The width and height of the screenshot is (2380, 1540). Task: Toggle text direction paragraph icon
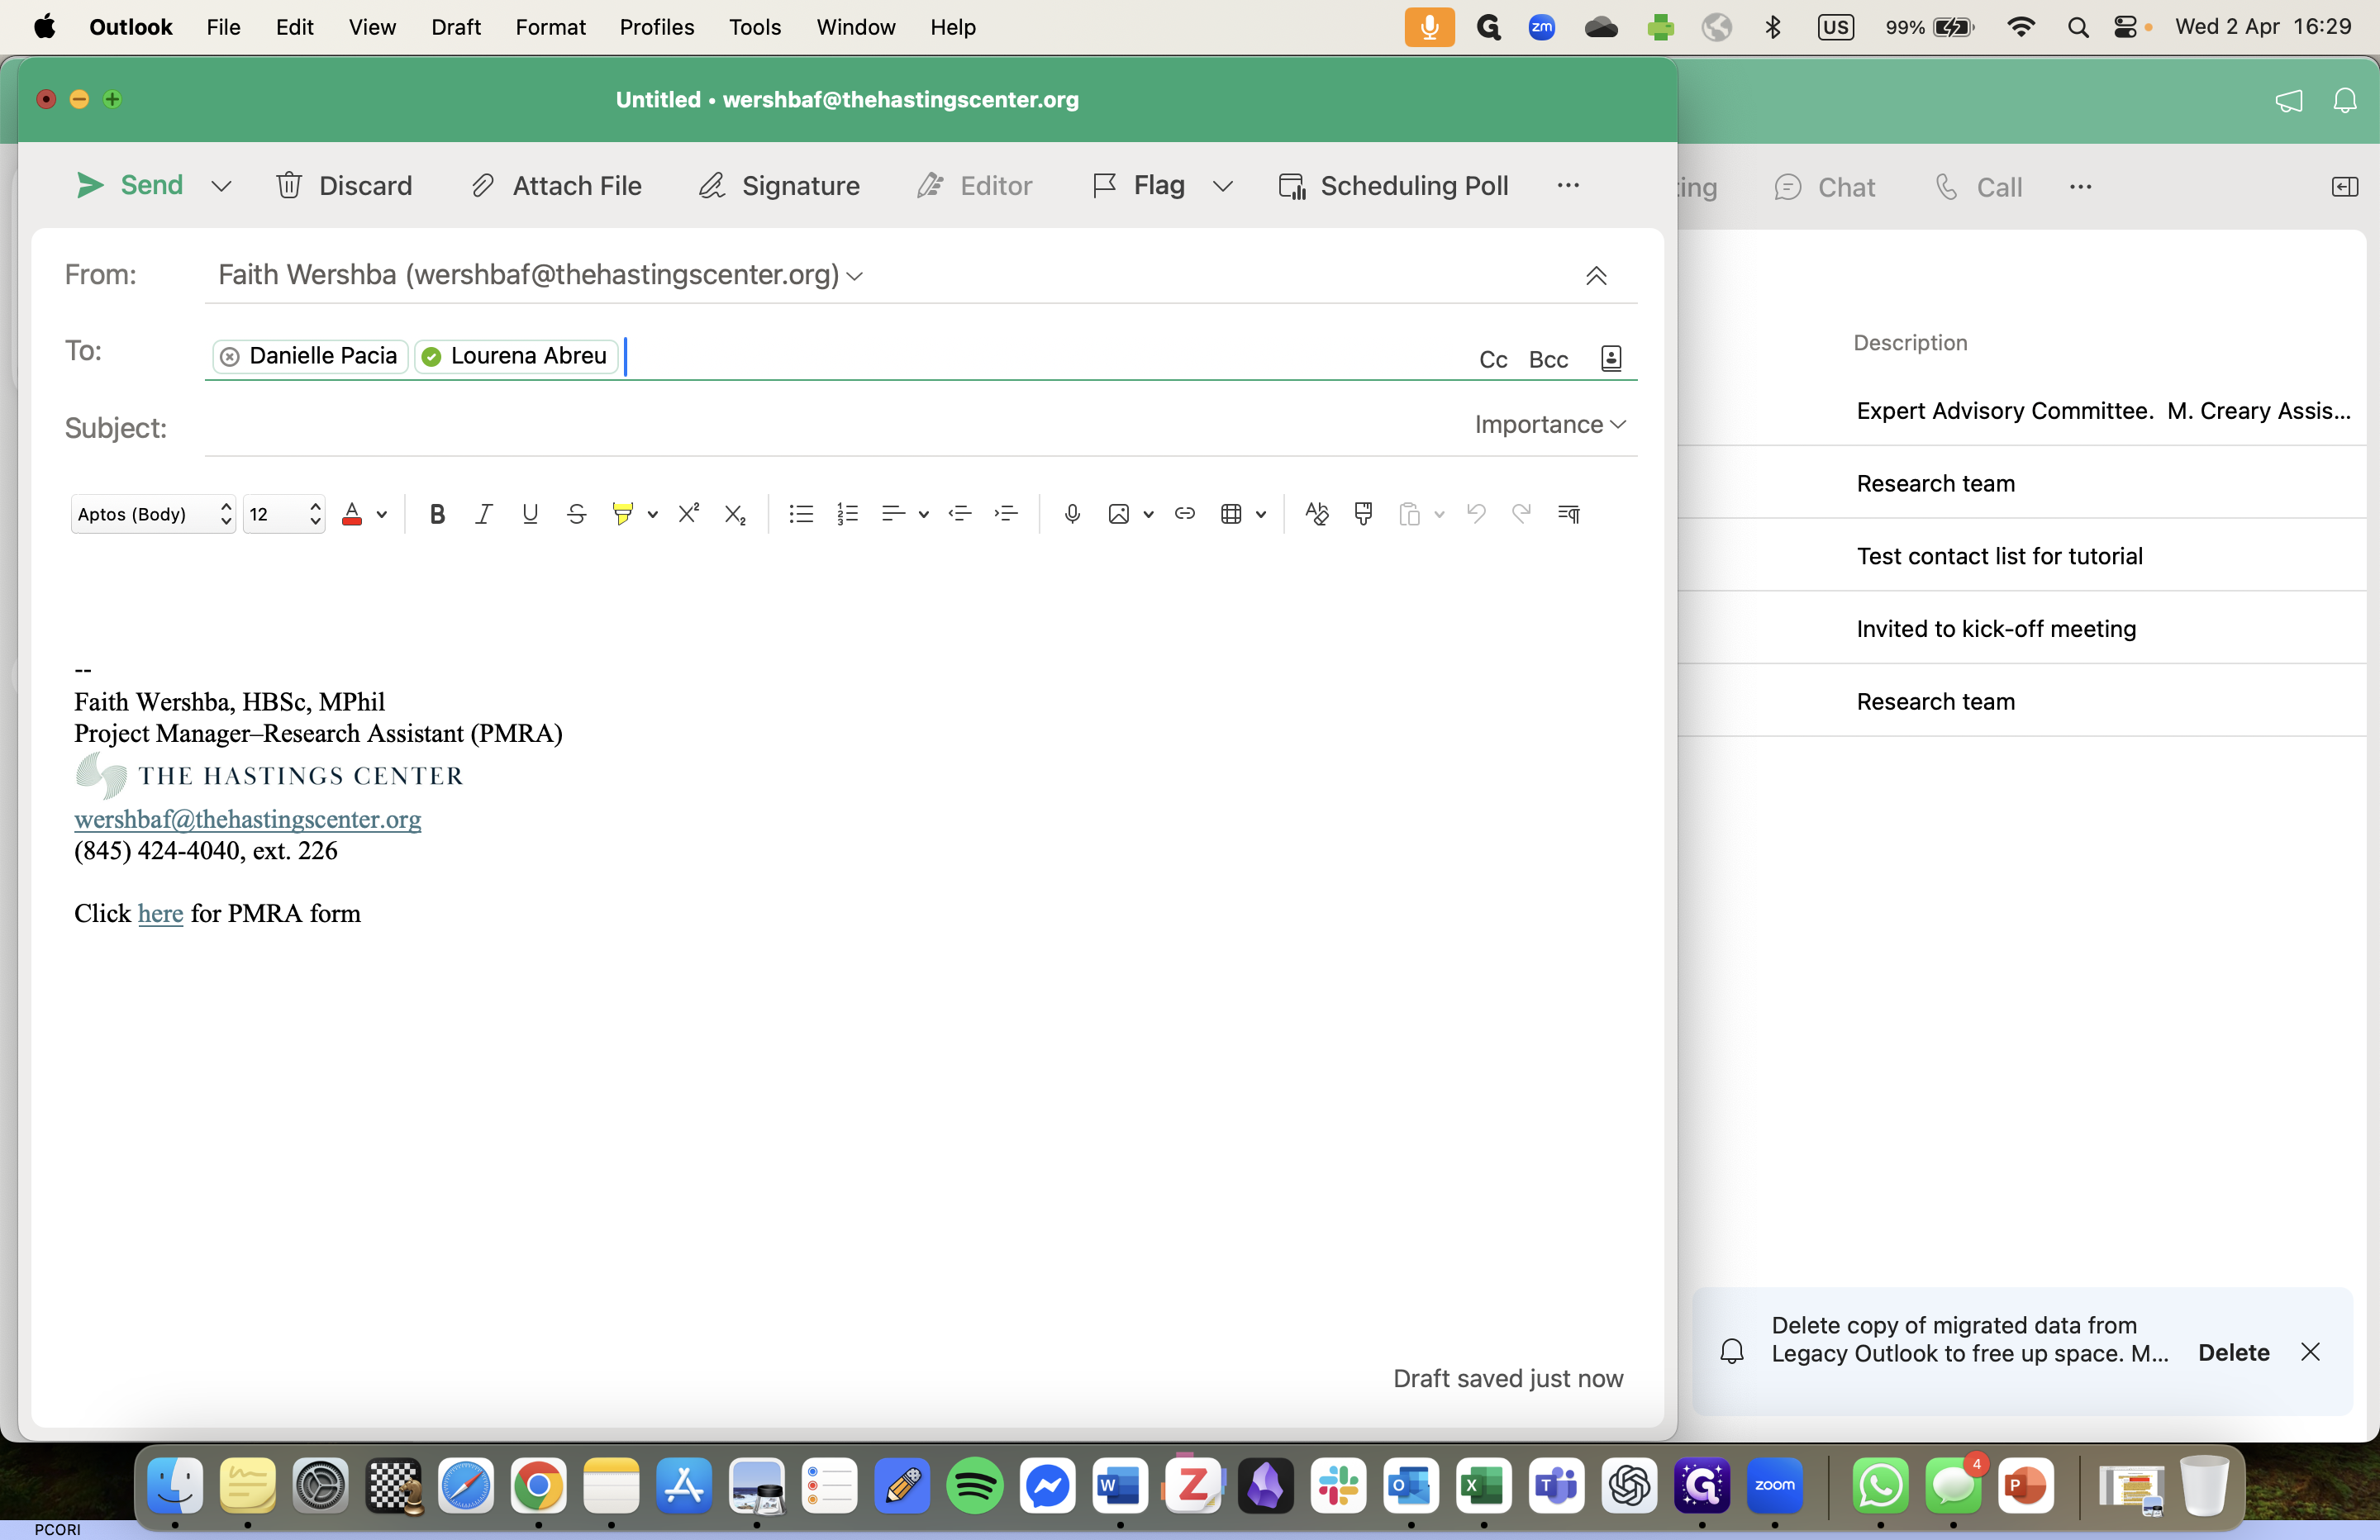(1568, 514)
